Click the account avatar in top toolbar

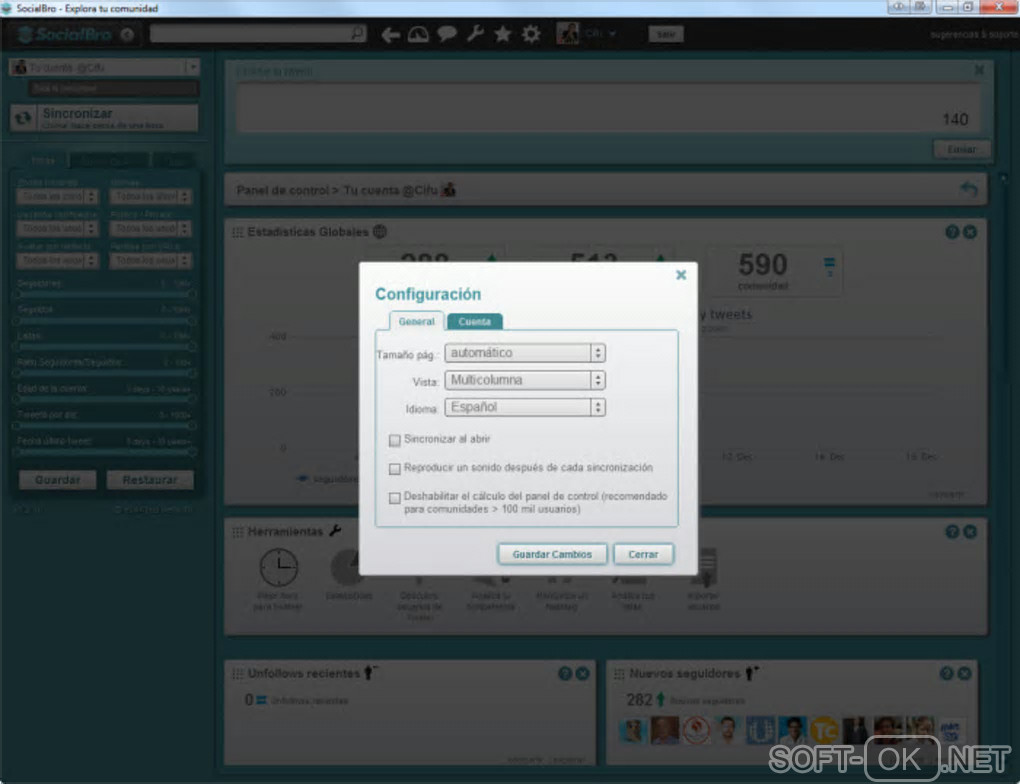coord(567,33)
